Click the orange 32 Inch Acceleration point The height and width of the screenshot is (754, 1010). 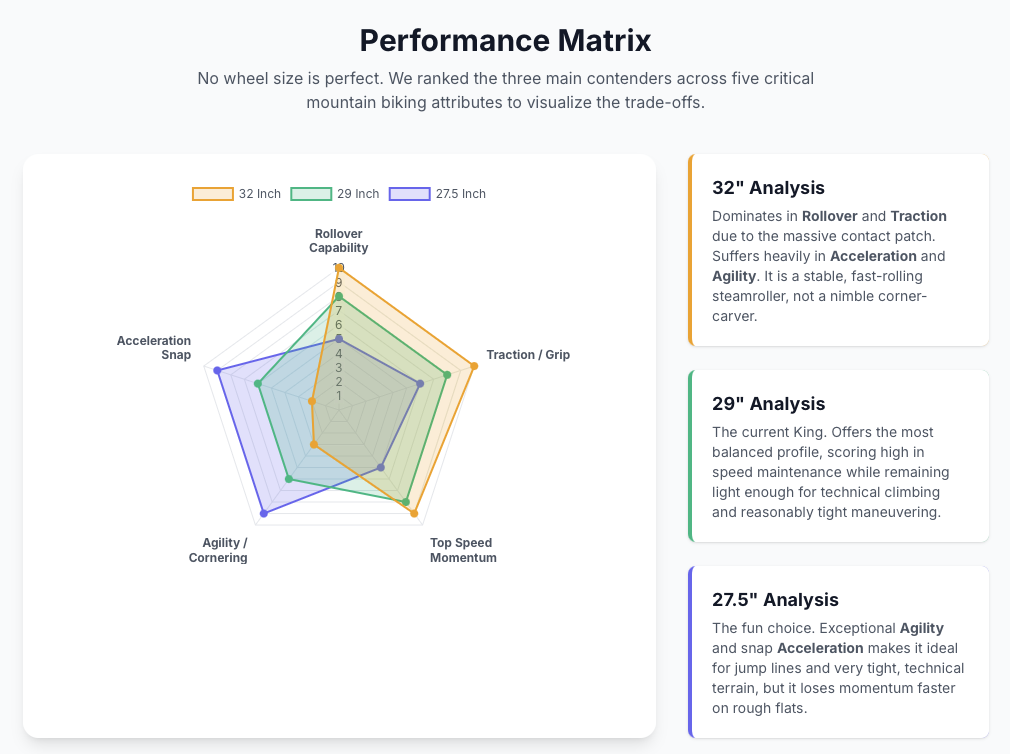tap(312, 402)
